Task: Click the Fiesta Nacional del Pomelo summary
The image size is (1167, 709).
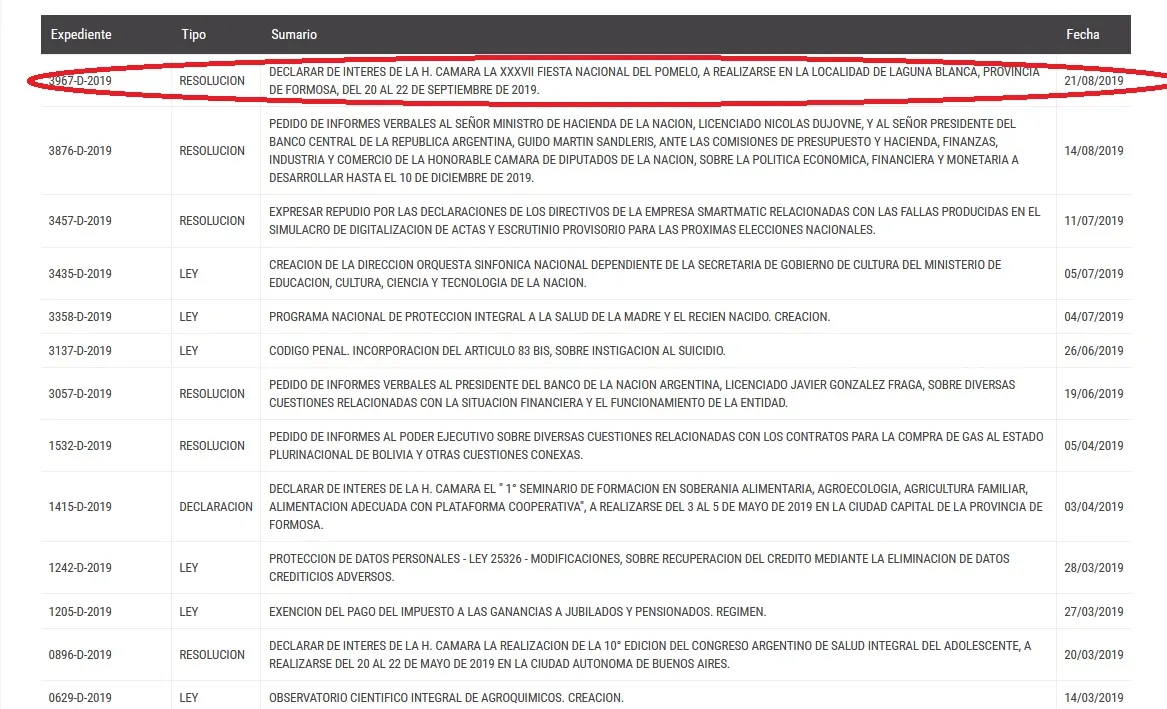Action: coord(654,80)
